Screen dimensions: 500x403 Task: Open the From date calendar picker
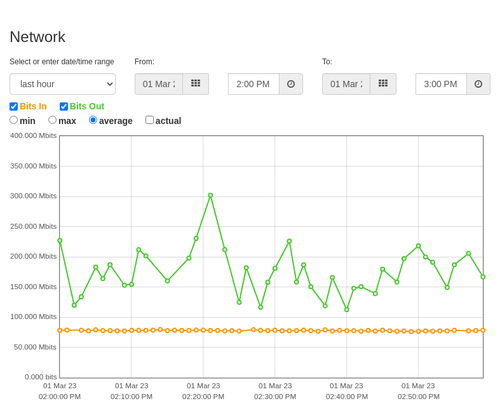196,84
